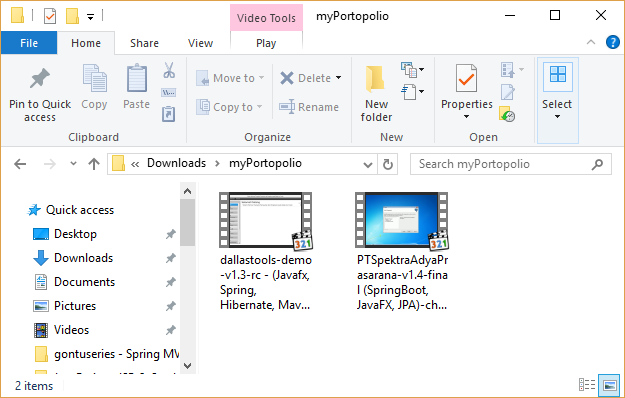Click the Copy path icon
Viewport: 625px width, 398px height.
point(169,93)
